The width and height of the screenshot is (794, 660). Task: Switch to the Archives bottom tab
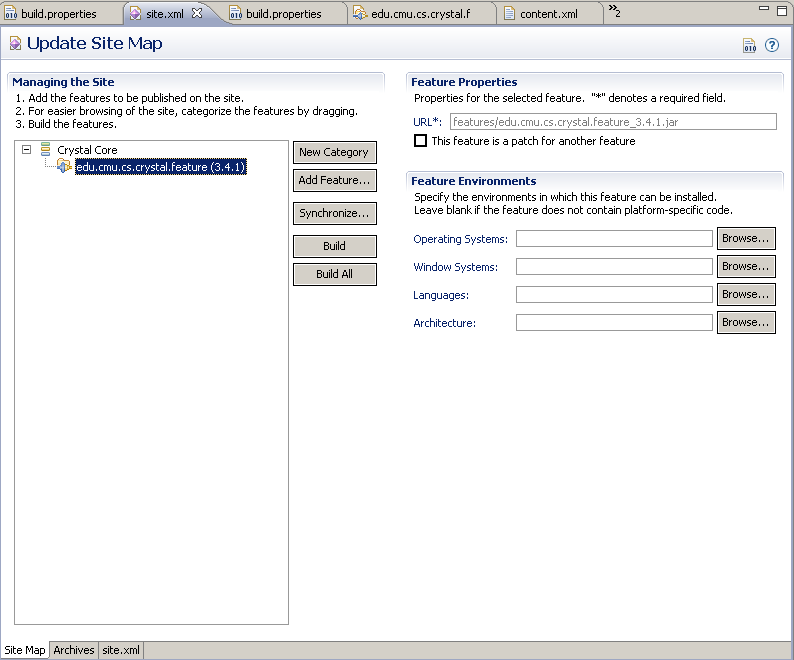(x=74, y=650)
